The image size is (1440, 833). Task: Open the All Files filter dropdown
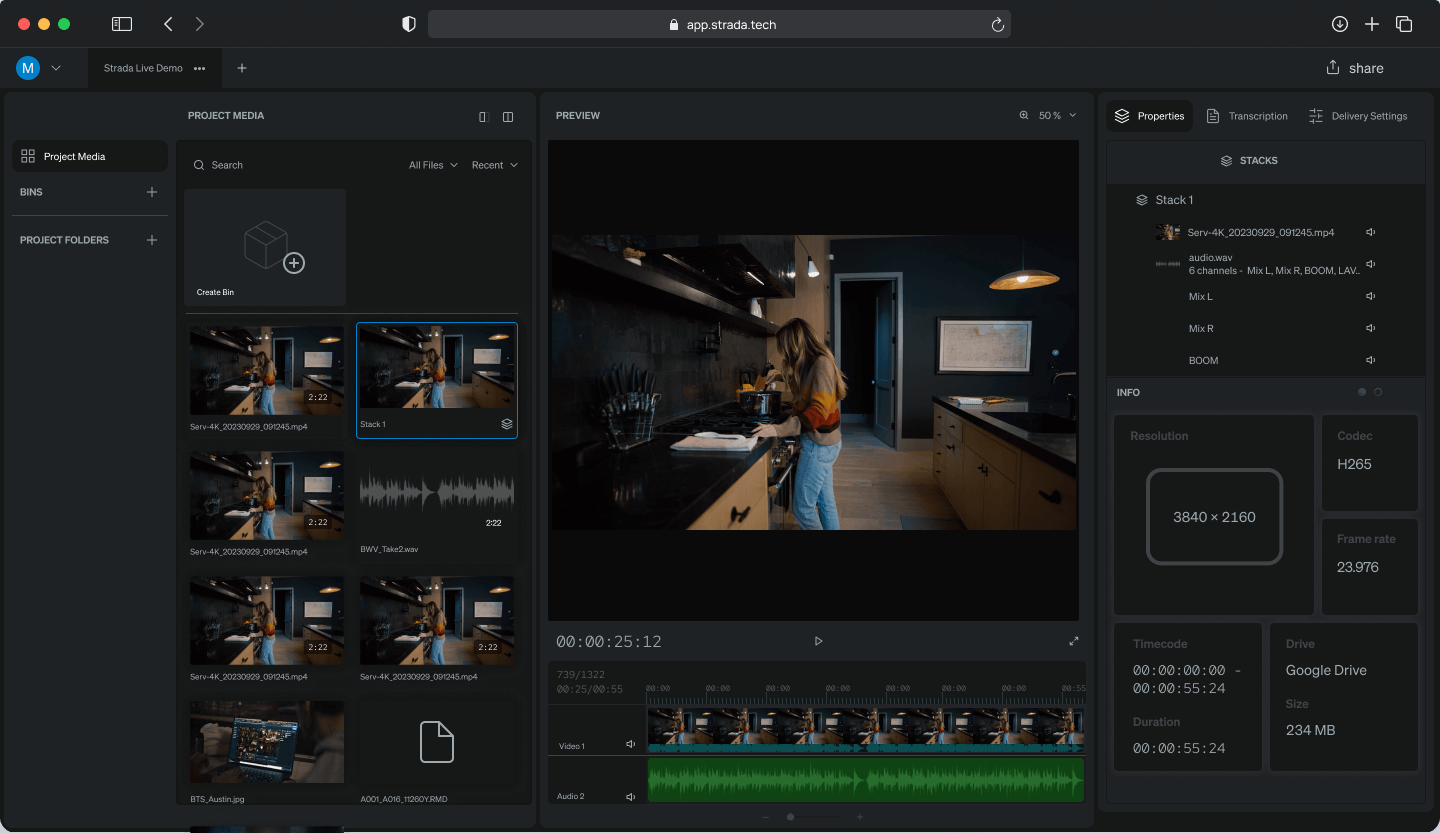pyautogui.click(x=433, y=165)
